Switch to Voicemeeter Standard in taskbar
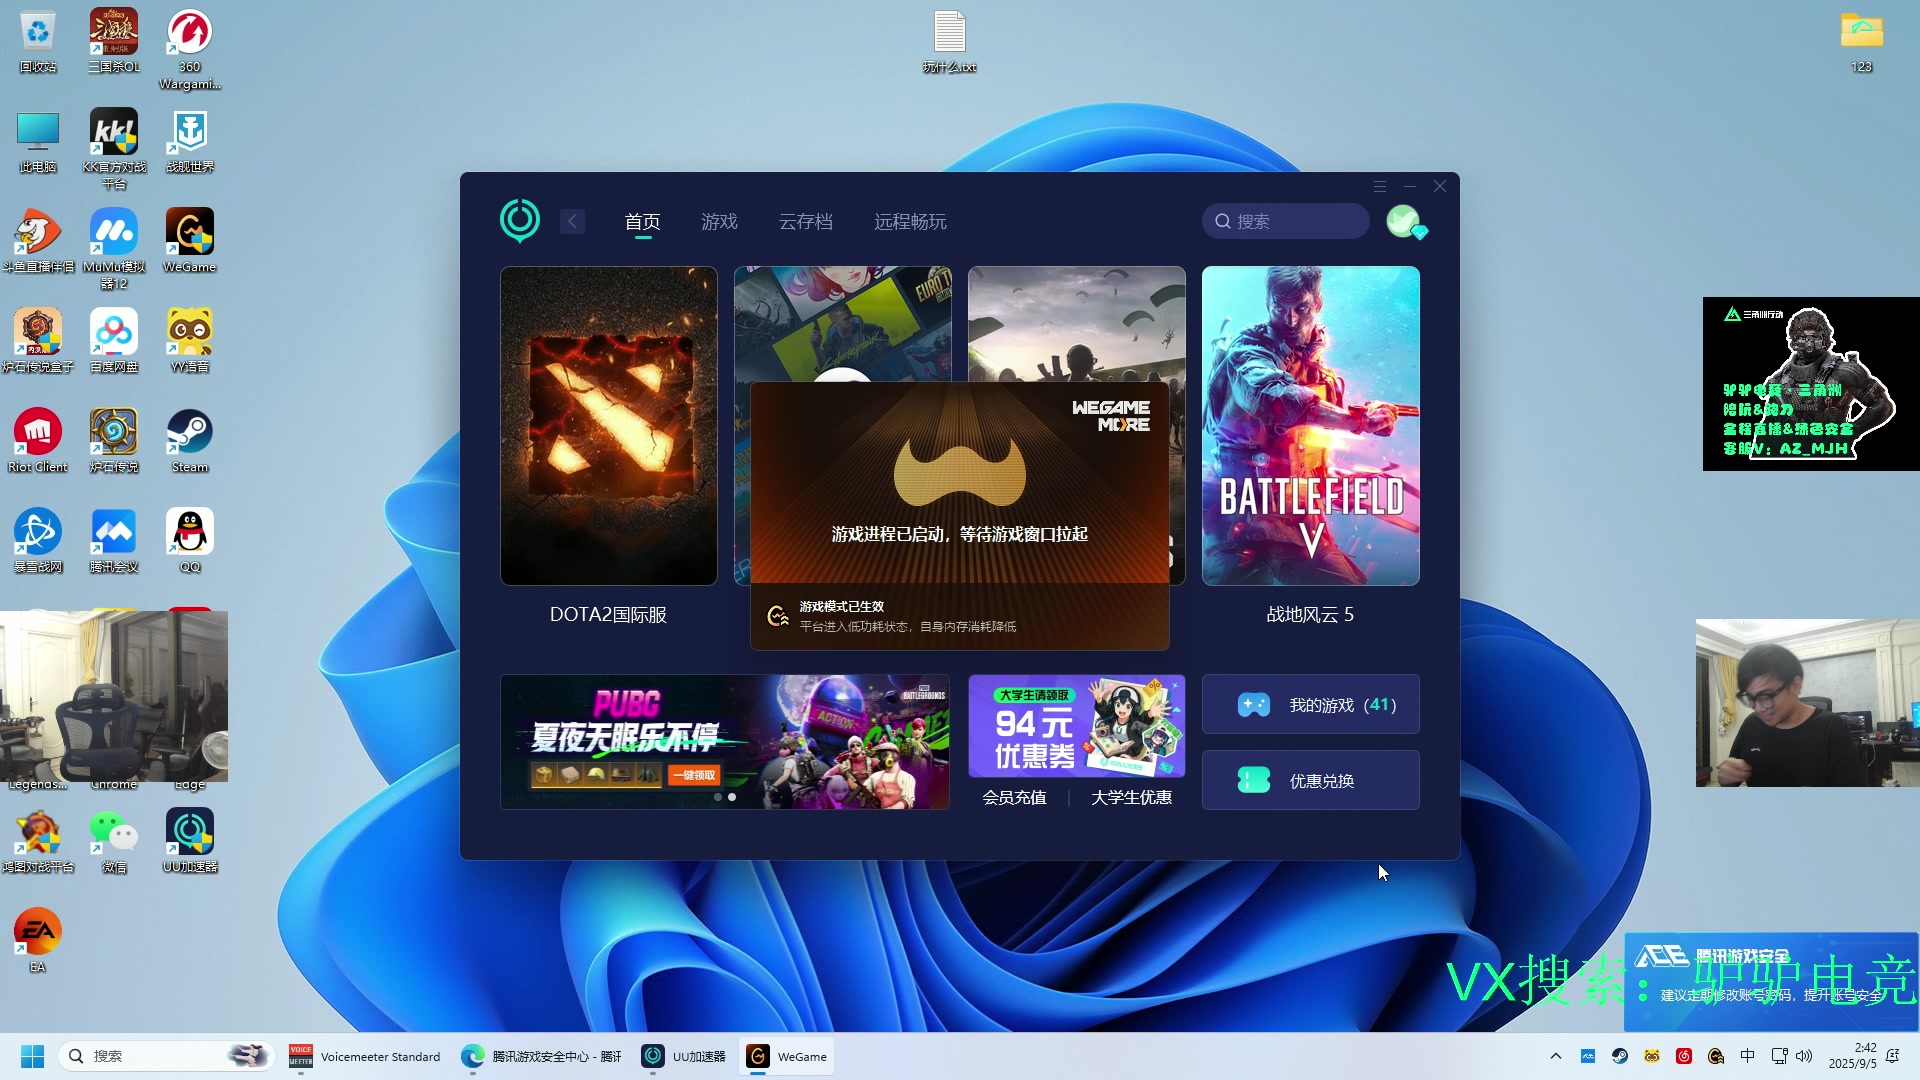1920x1080 pixels. pos(365,1056)
